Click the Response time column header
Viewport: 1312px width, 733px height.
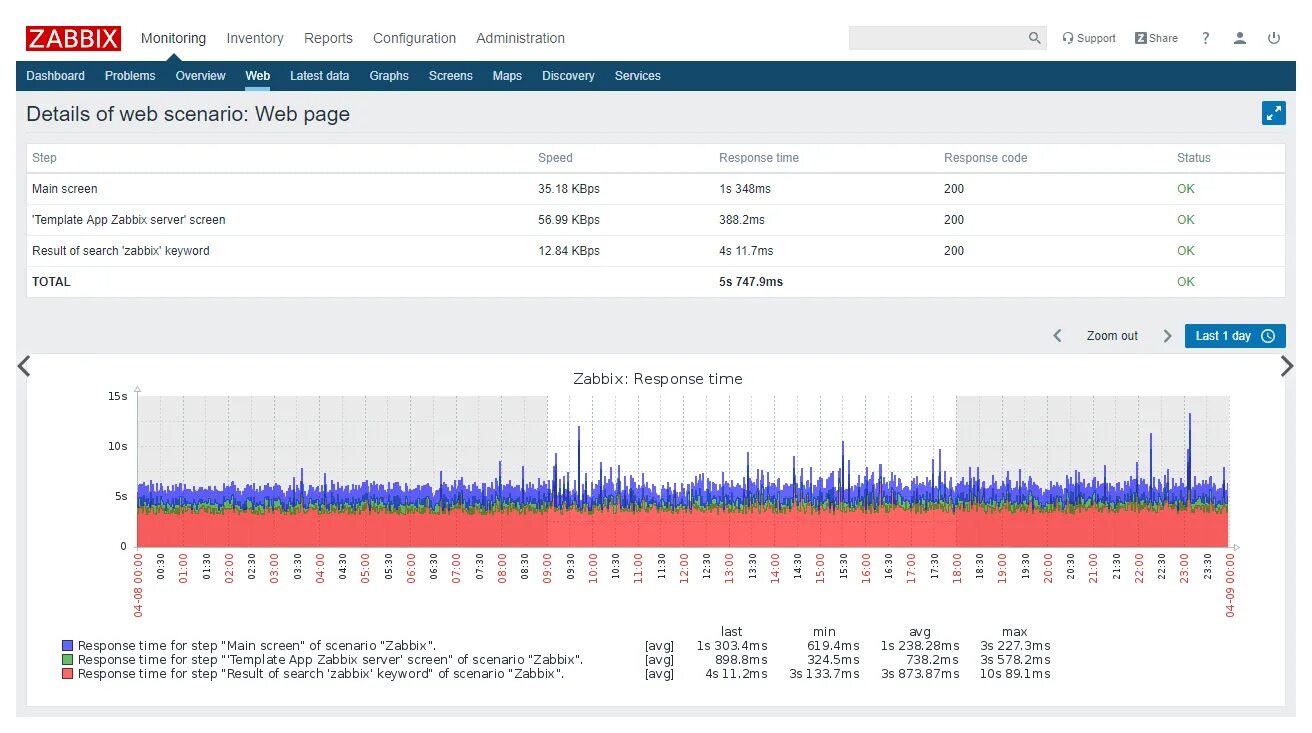[759, 158]
